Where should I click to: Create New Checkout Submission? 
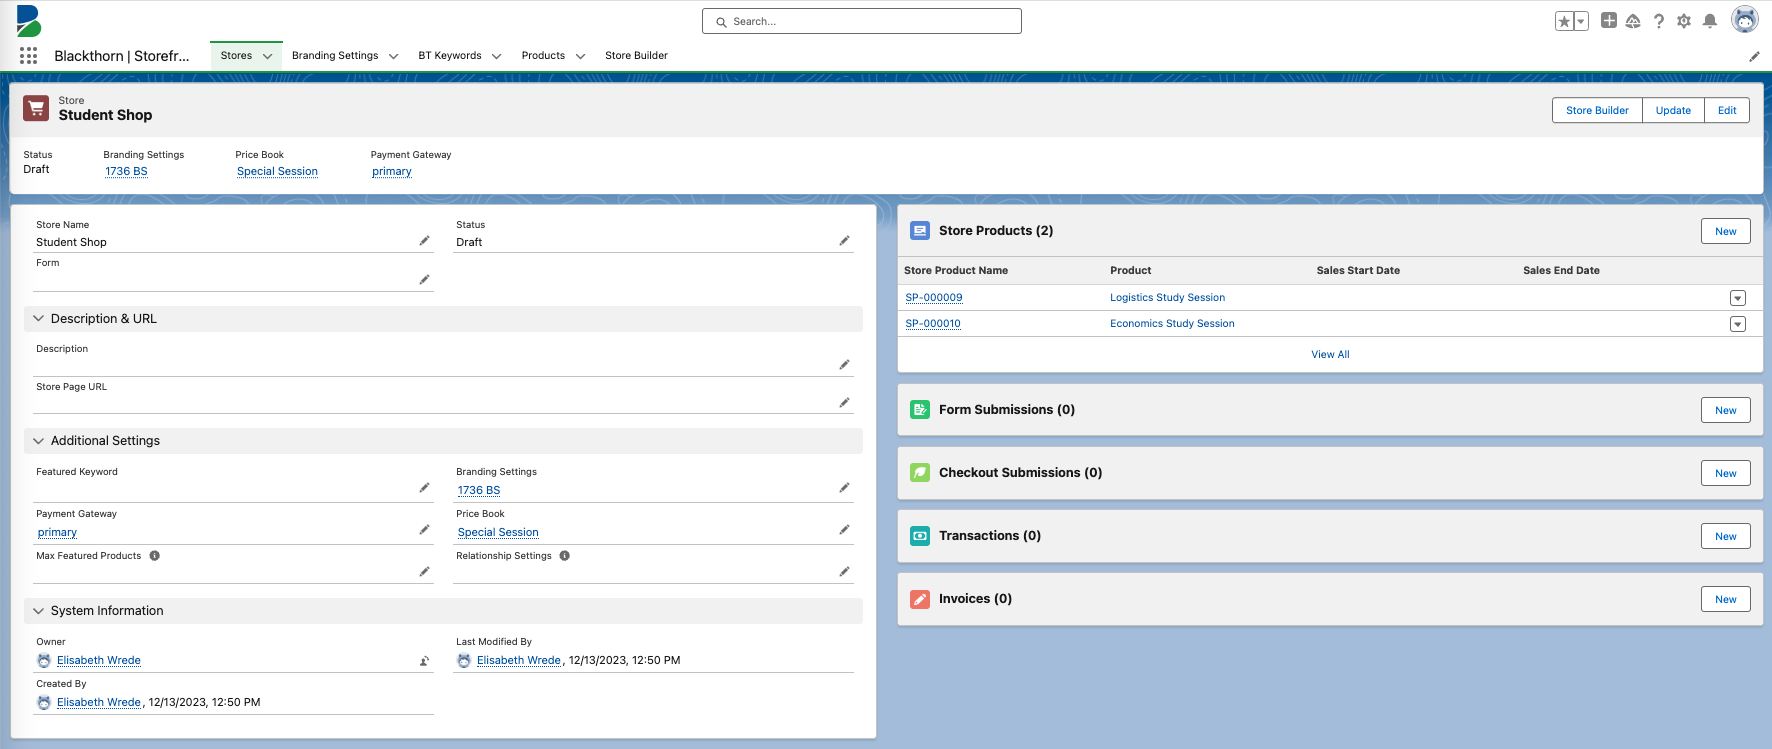click(x=1726, y=473)
